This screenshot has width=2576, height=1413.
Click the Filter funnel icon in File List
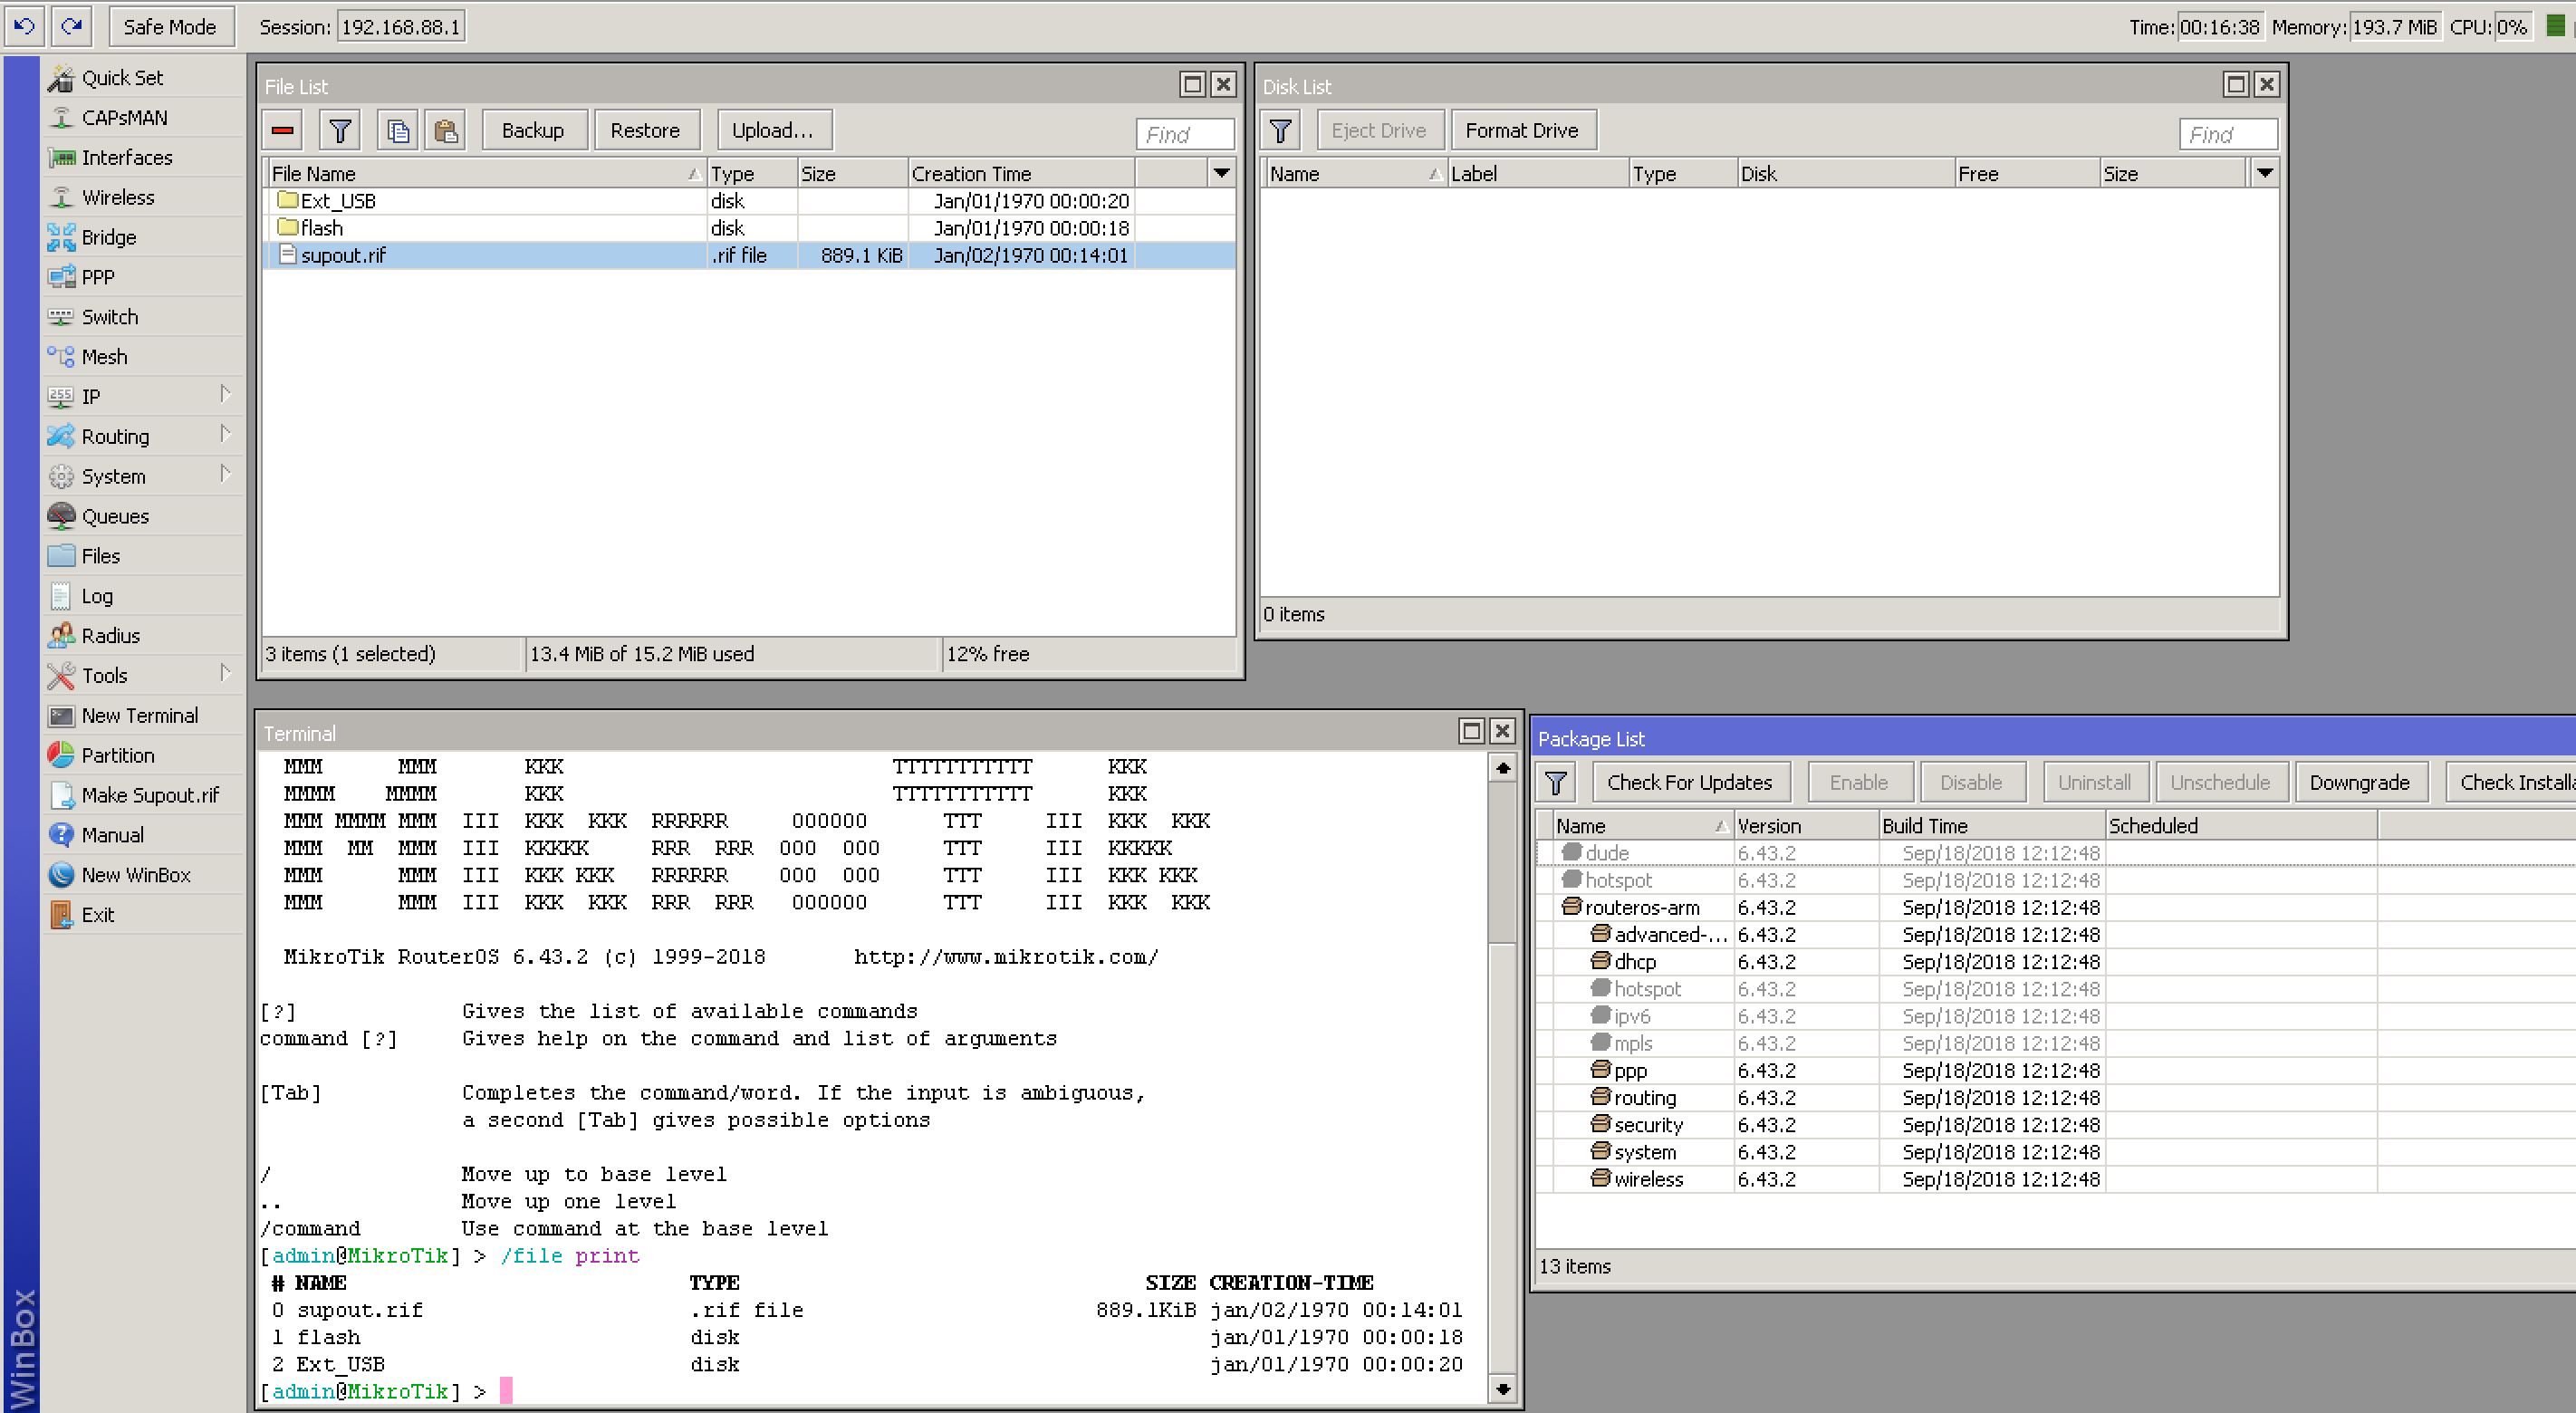(340, 131)
